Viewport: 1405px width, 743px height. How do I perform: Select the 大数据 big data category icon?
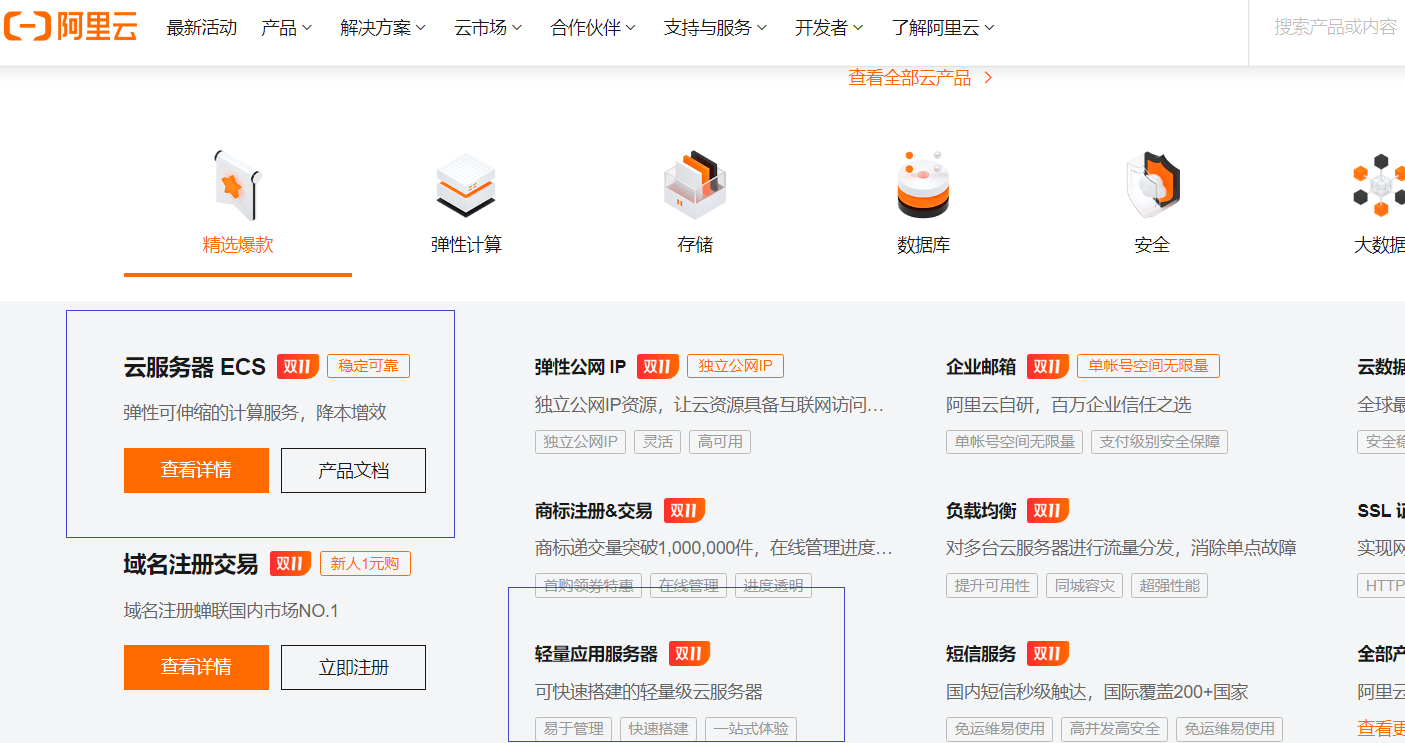(1378, 185)
